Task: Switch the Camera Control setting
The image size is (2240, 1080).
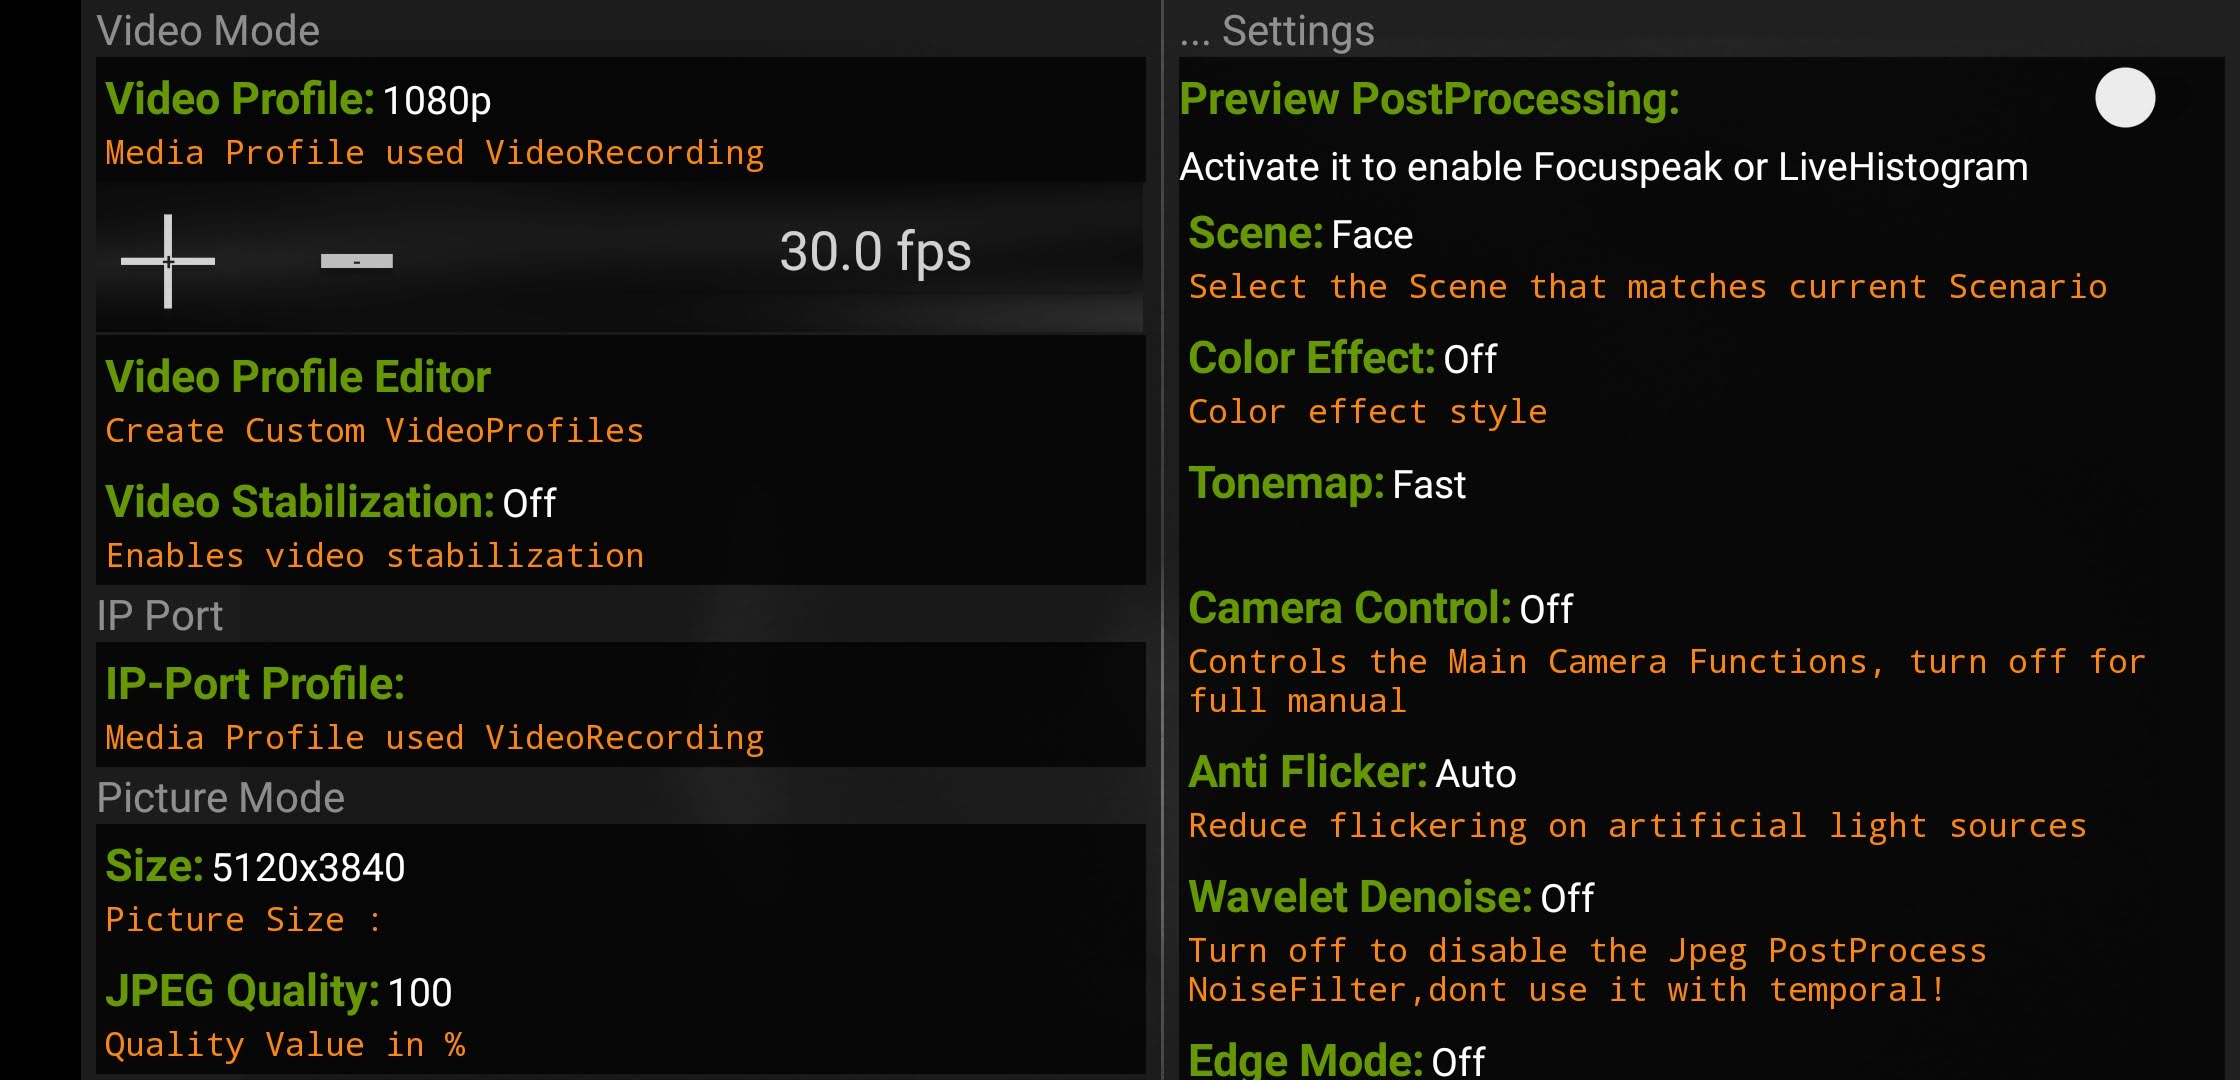Action: pyautogui.click(x=1700, y=650)
